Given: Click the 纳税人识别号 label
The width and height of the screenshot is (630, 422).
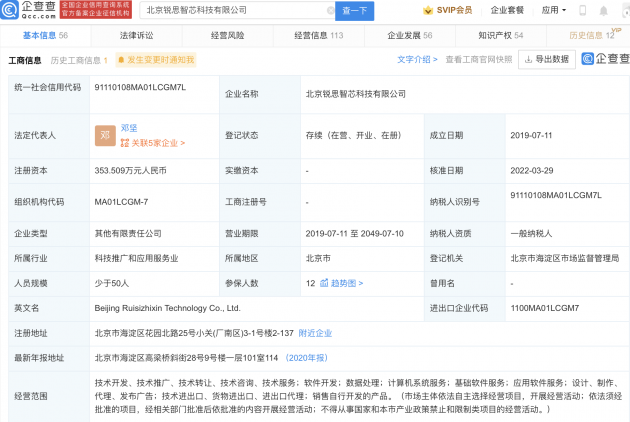Looking at the screenshot, I should click(x=454, y=202).
